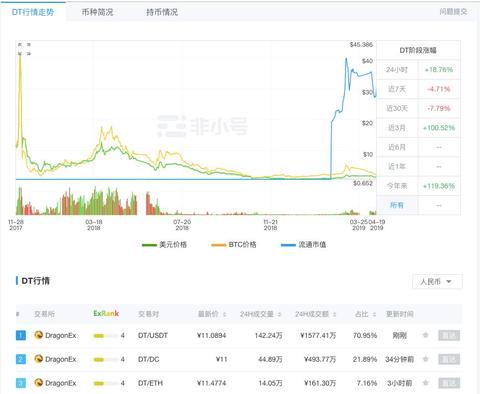Image resolution: width=480 pixels, height=394 pixels.
Task: Click the +18.76% 24-hour change value
Action: (439, 70)
